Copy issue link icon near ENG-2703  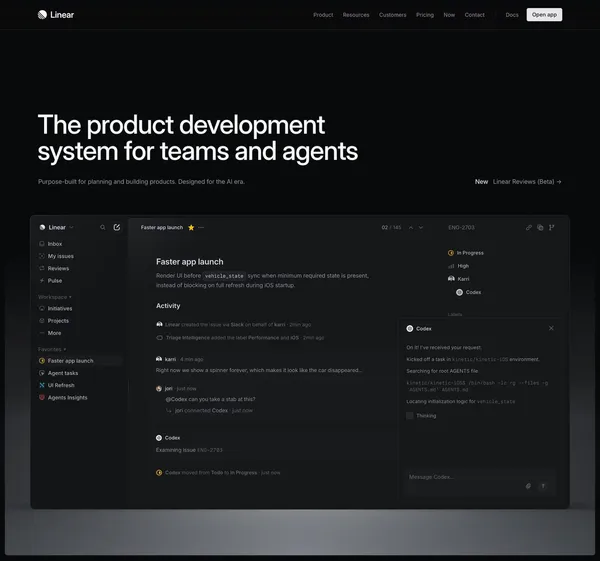(528, 227)
